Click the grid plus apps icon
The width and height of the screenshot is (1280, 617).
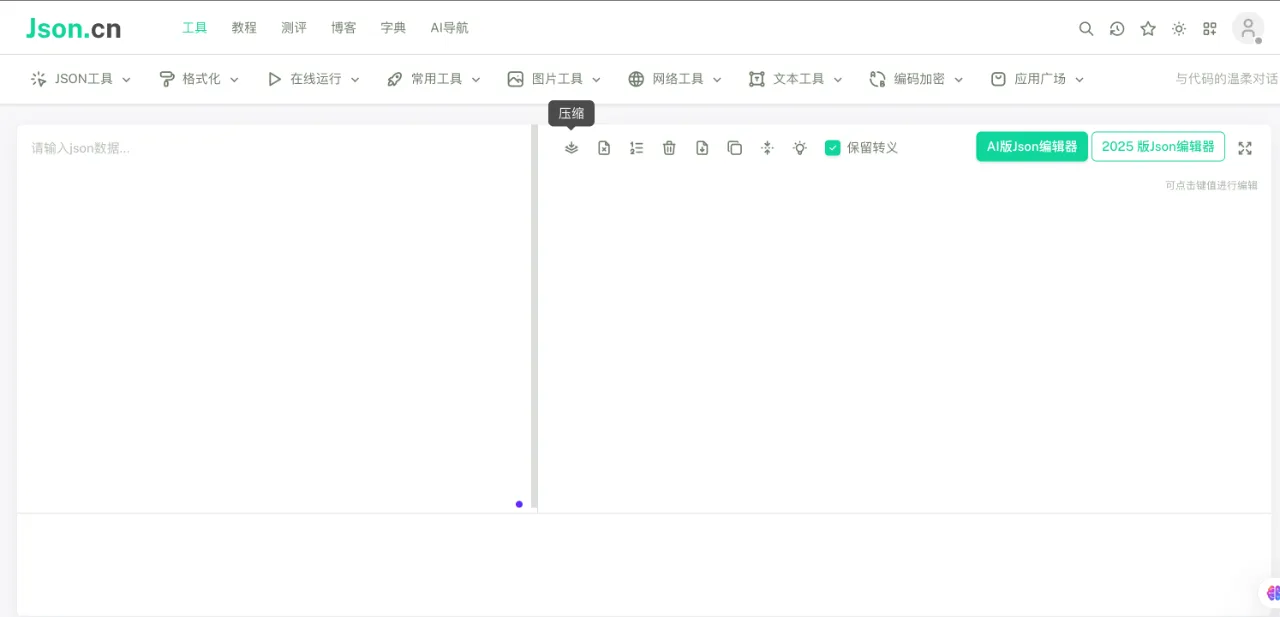[x=1210, y=29]
